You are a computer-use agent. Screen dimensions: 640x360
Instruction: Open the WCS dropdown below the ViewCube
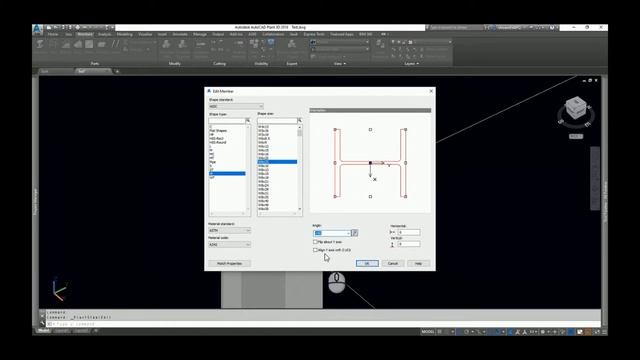point(576,136)
